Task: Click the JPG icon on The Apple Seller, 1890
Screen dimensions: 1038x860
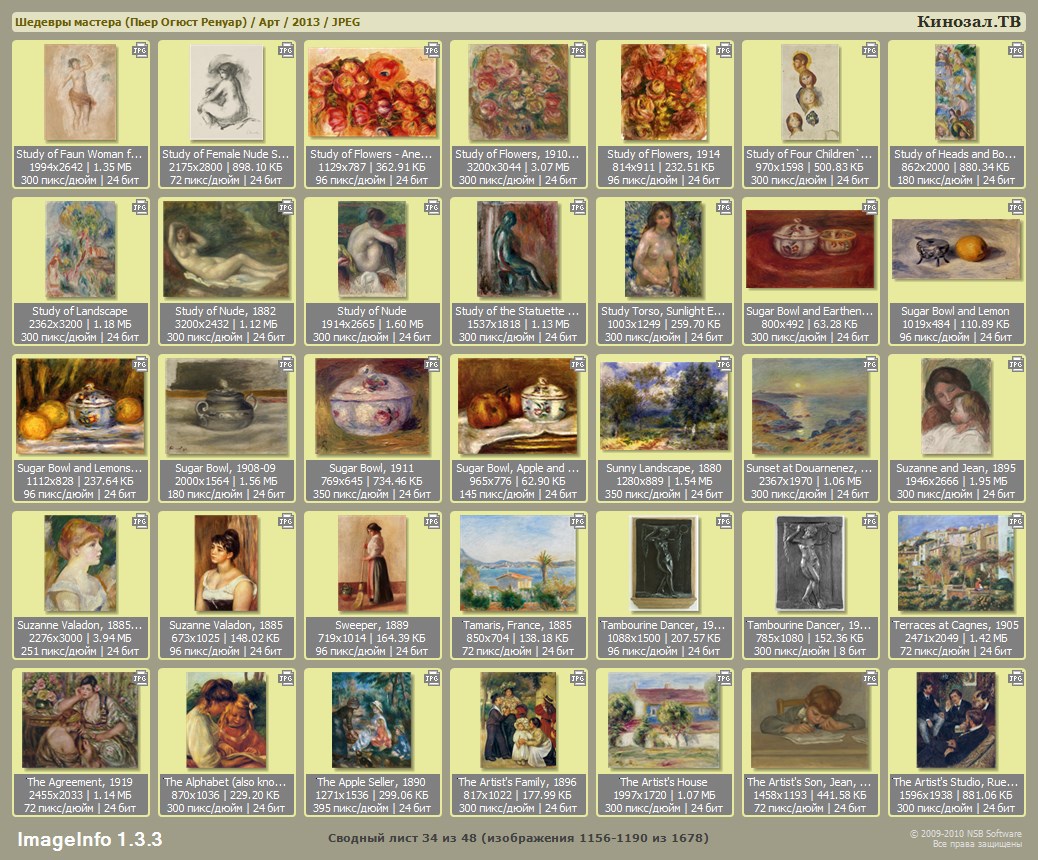Action: coord(432,679)
